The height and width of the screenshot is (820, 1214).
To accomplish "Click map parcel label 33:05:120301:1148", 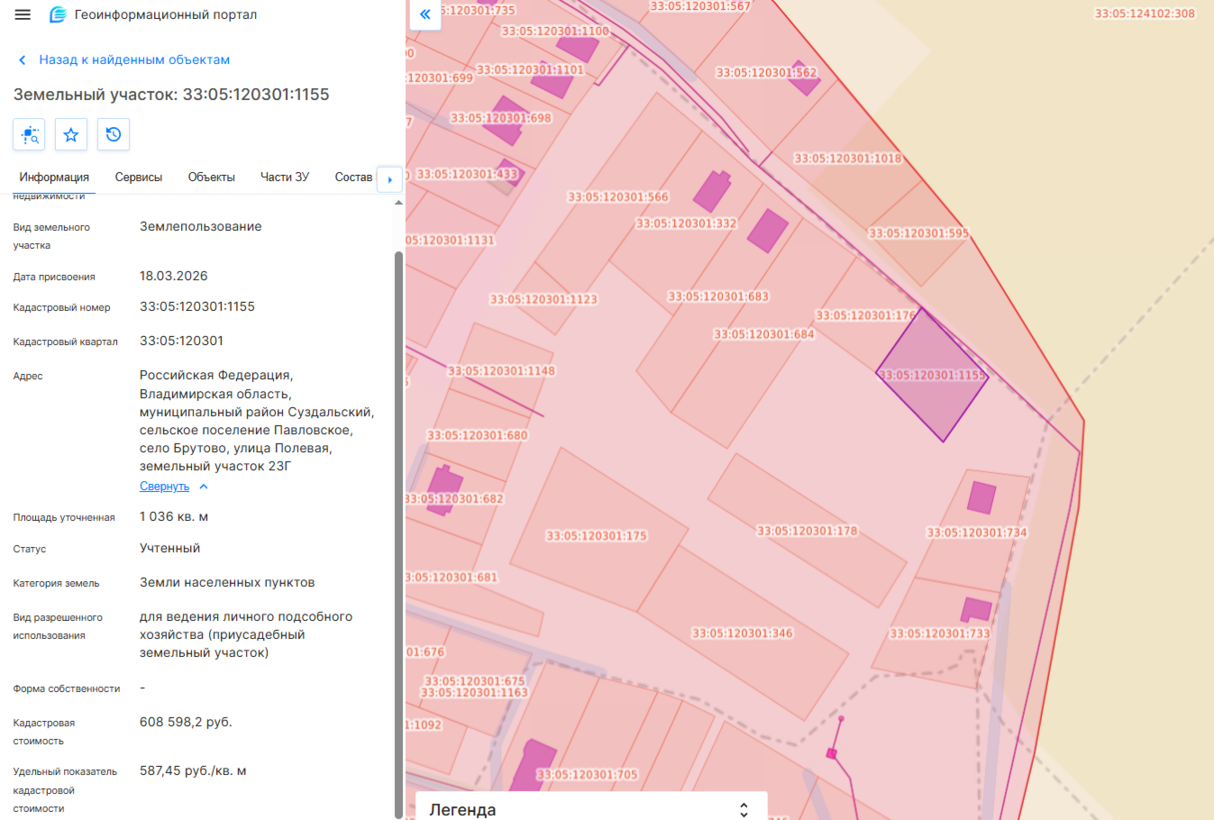I will click(x=501, y=371).
